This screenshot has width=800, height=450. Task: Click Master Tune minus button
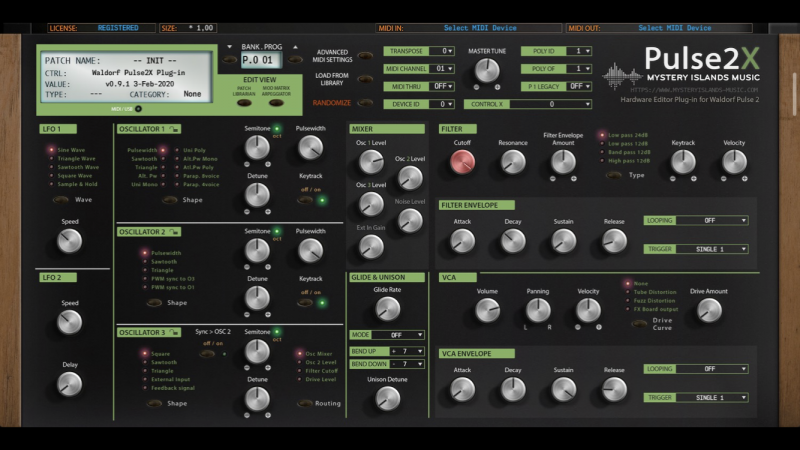tap(477, 87)
